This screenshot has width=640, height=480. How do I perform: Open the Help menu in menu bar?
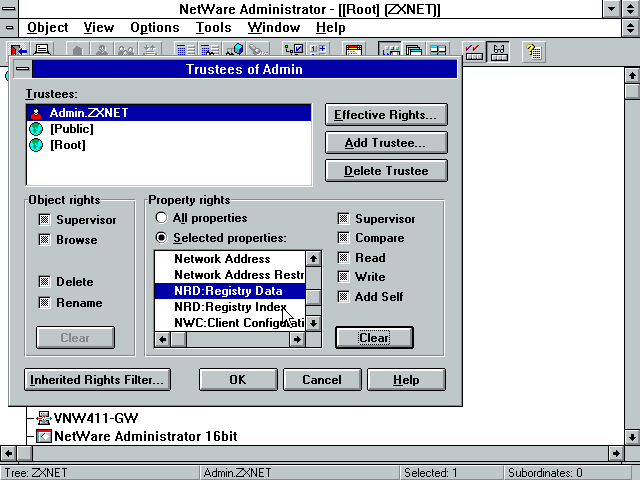click(x=331, y=27)
